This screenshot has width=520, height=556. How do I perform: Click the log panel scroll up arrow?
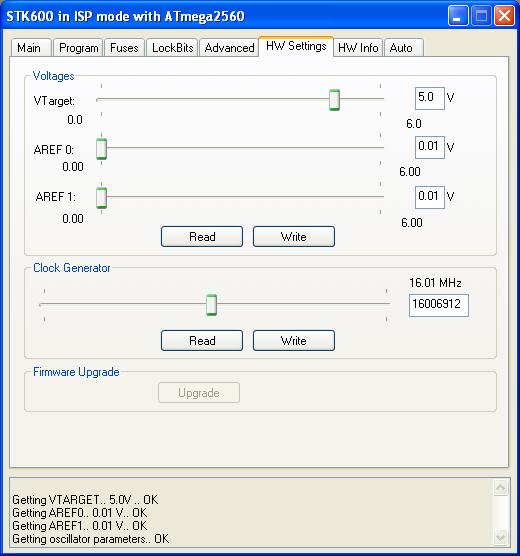(500, 488)
